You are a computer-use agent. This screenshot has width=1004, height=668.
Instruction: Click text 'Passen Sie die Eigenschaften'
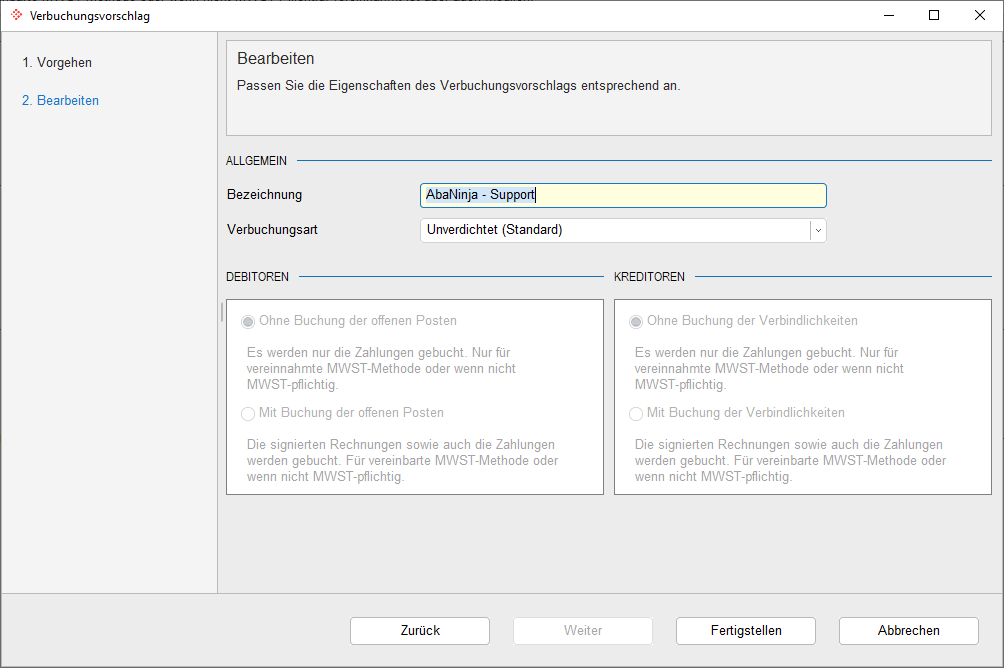pyautogui.click(x=323, y=86)
